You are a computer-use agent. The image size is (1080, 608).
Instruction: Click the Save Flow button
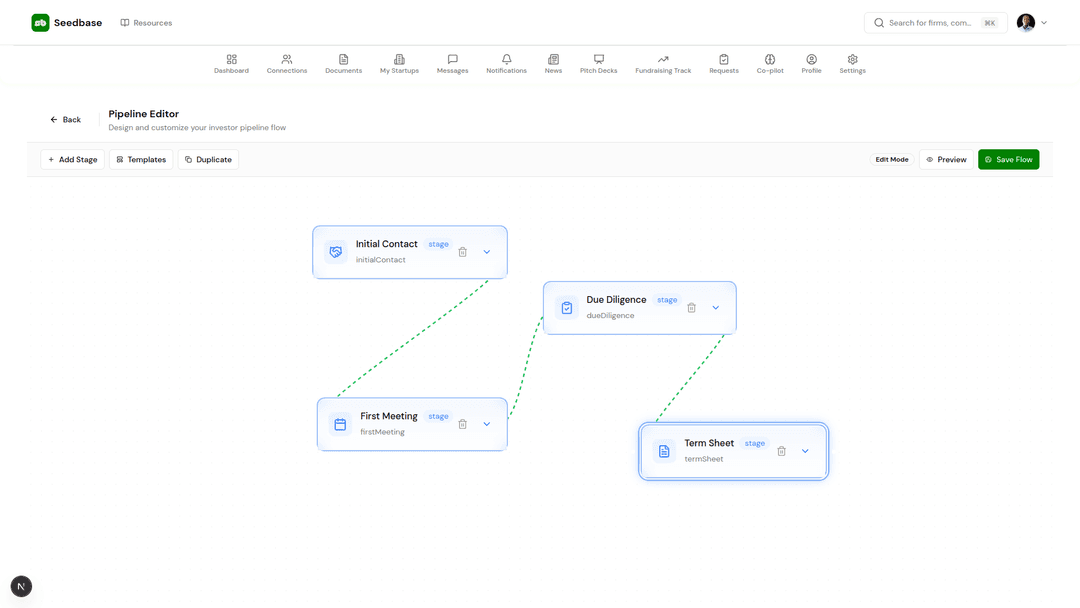pos(1008,159)
